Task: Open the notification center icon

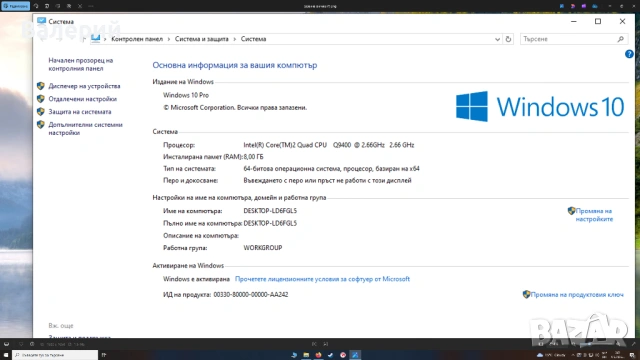Action: click(x=632, y=355)
